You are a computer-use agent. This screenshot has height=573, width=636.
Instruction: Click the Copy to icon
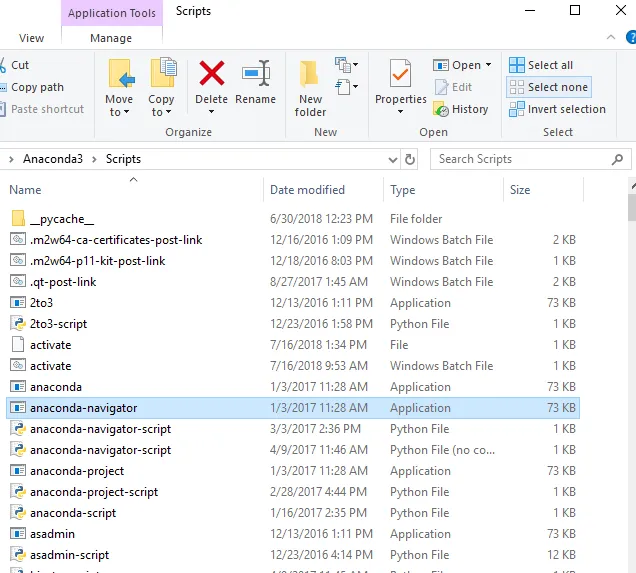(163, 73)
